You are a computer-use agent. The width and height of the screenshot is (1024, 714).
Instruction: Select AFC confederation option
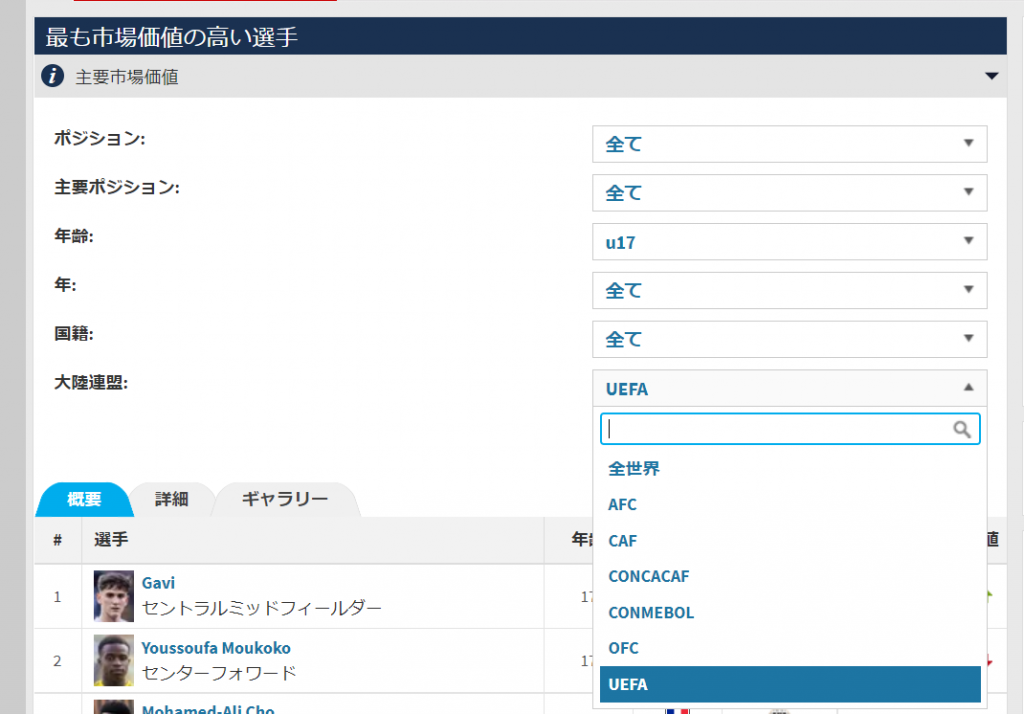[x=622, y=505]
